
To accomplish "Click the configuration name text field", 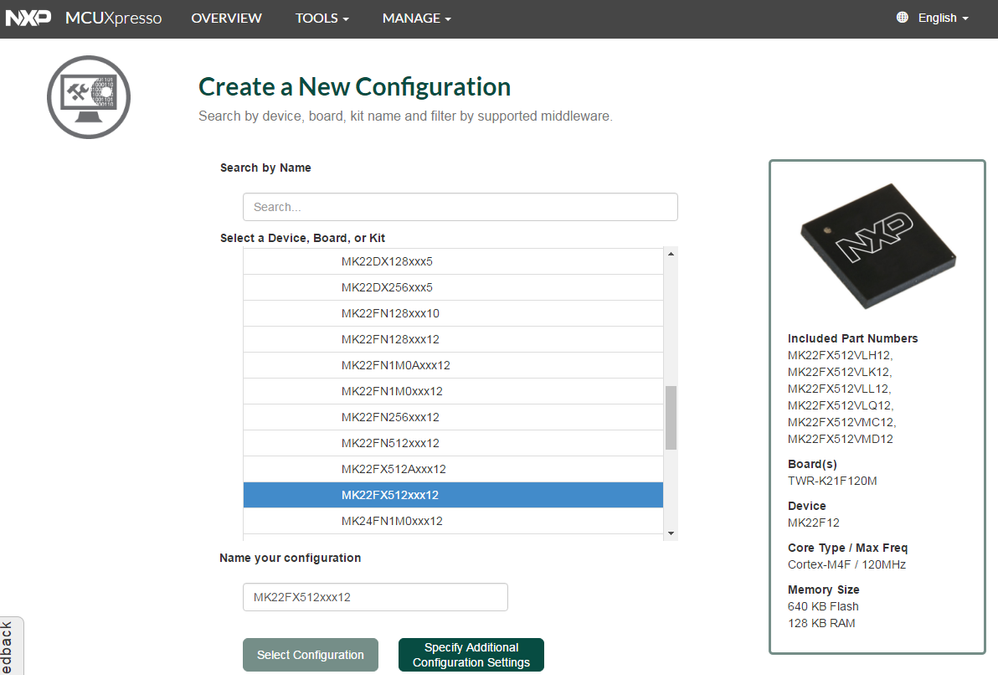I will pyautogui.click(x=375, y=597).
